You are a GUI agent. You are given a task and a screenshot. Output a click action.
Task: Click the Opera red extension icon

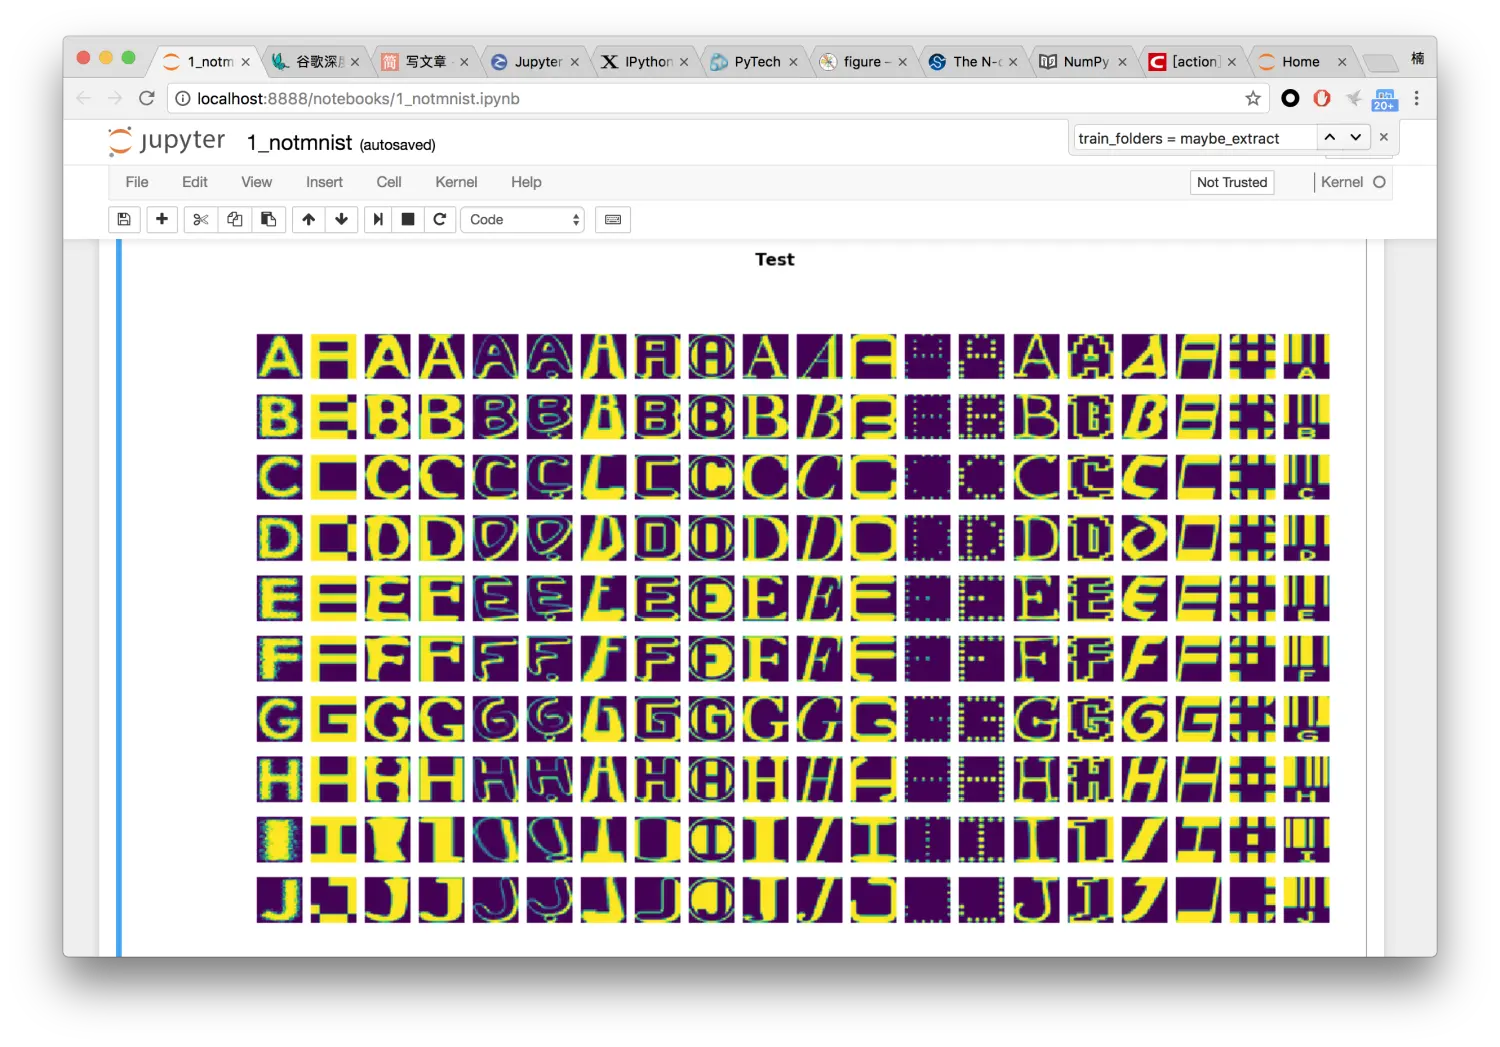click(x=1322, y=98)
